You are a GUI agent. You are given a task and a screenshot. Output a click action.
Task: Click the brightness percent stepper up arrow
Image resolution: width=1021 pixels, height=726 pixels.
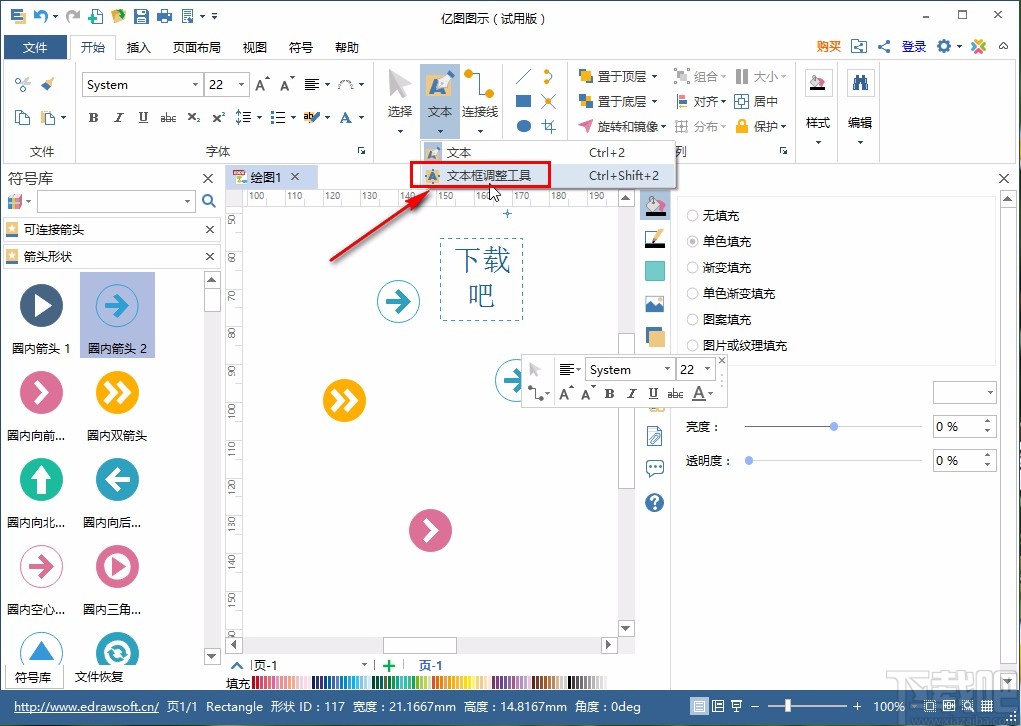pos(988,421)
